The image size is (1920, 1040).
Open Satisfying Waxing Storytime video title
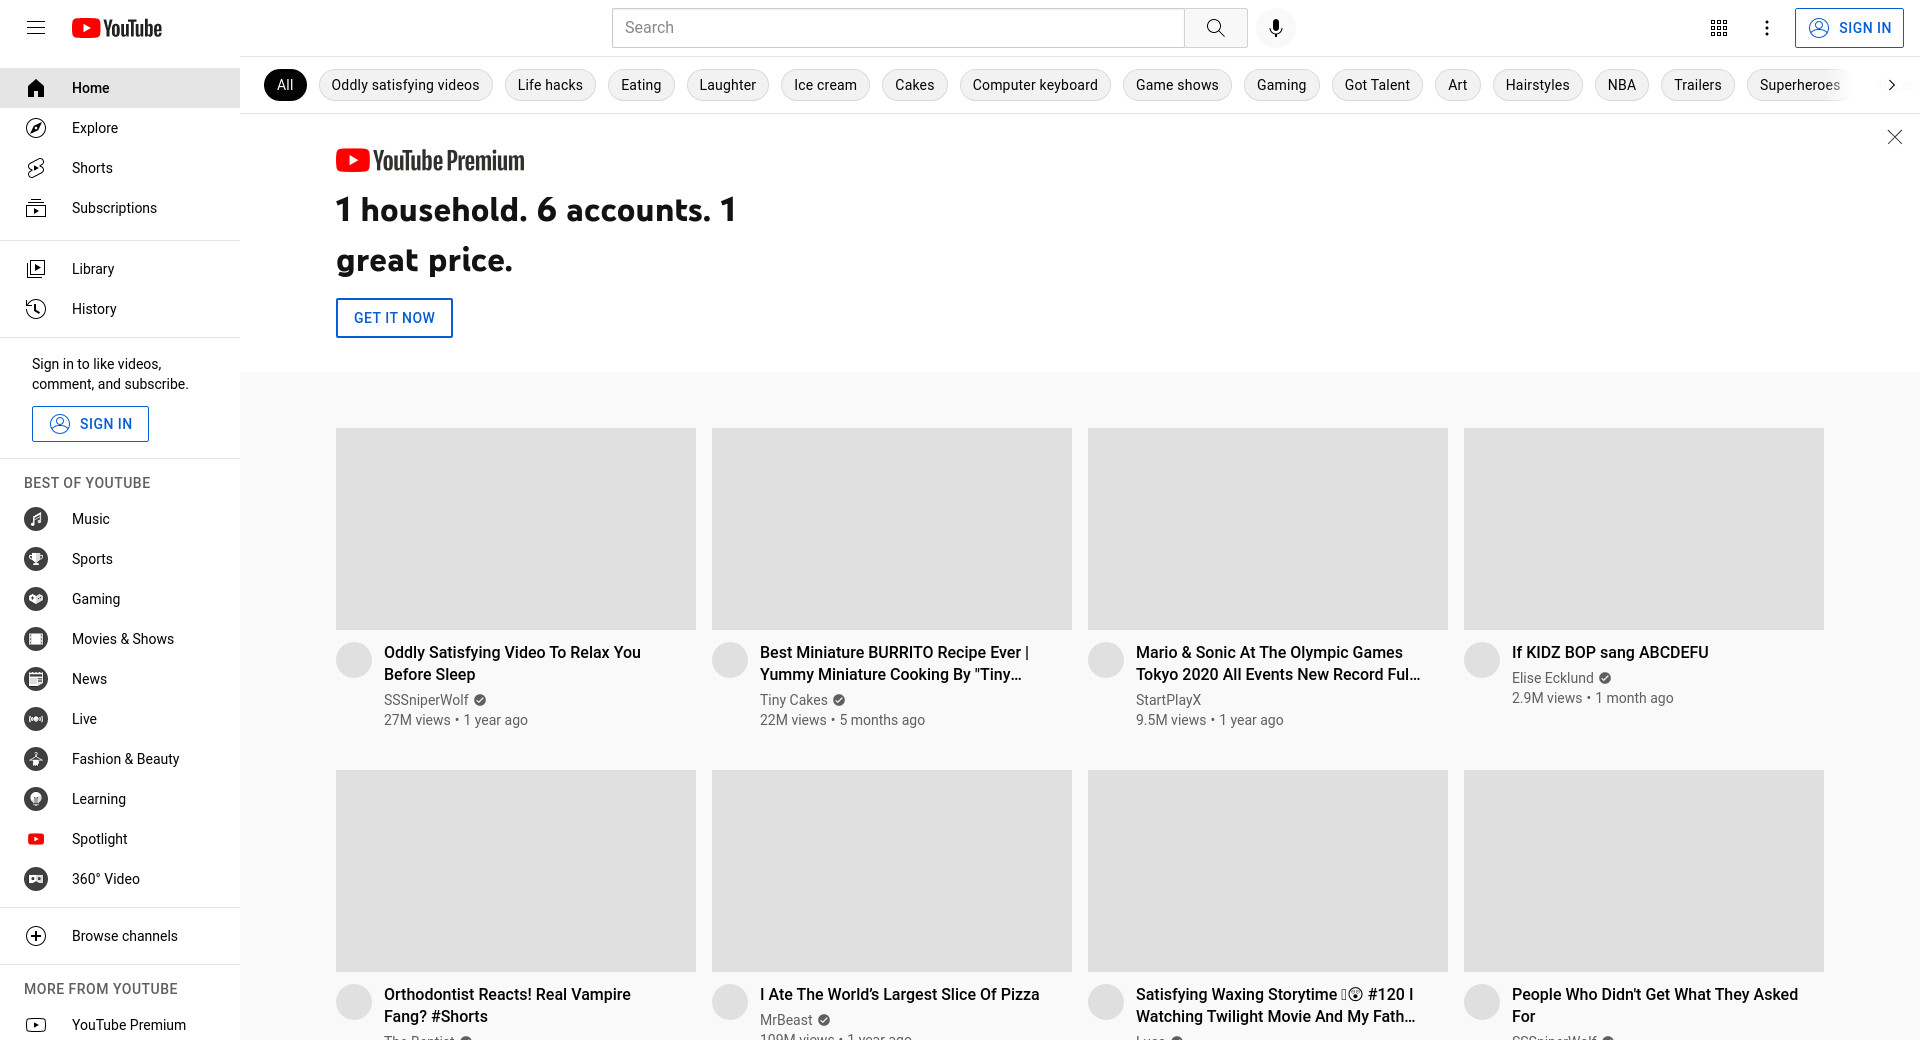tap(1276, 1005)
